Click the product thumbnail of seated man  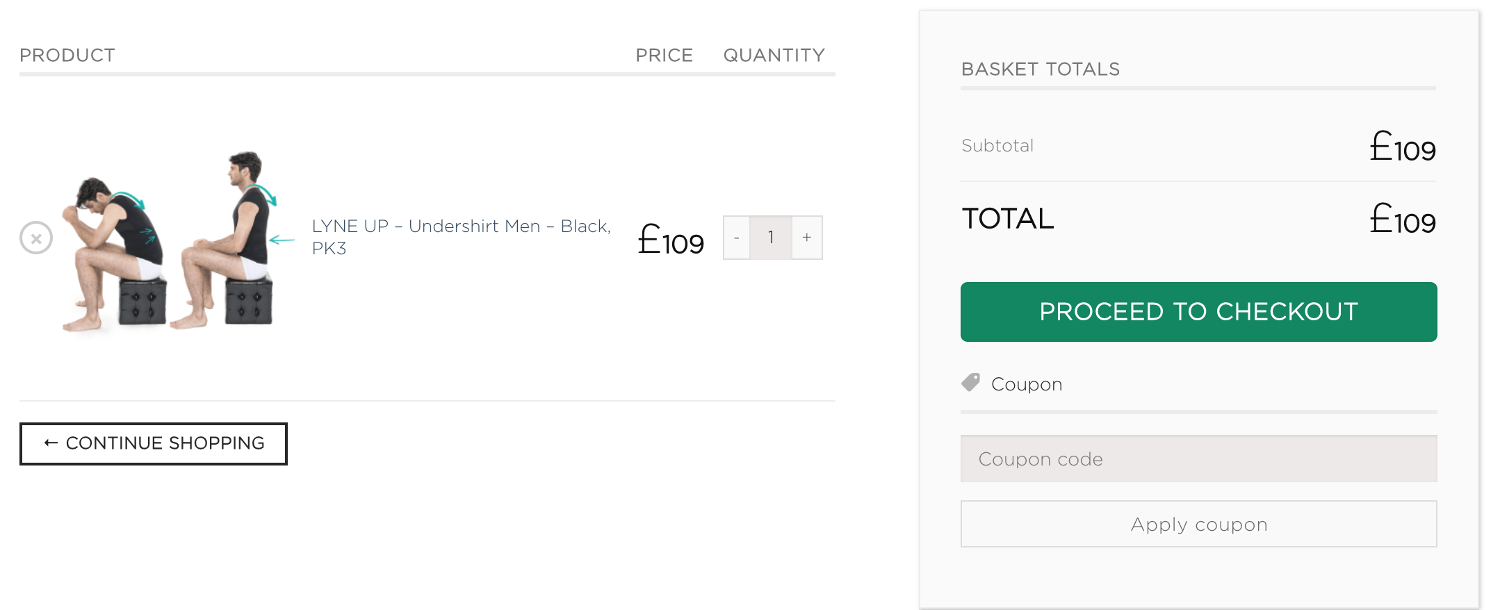tap(170, 240)
